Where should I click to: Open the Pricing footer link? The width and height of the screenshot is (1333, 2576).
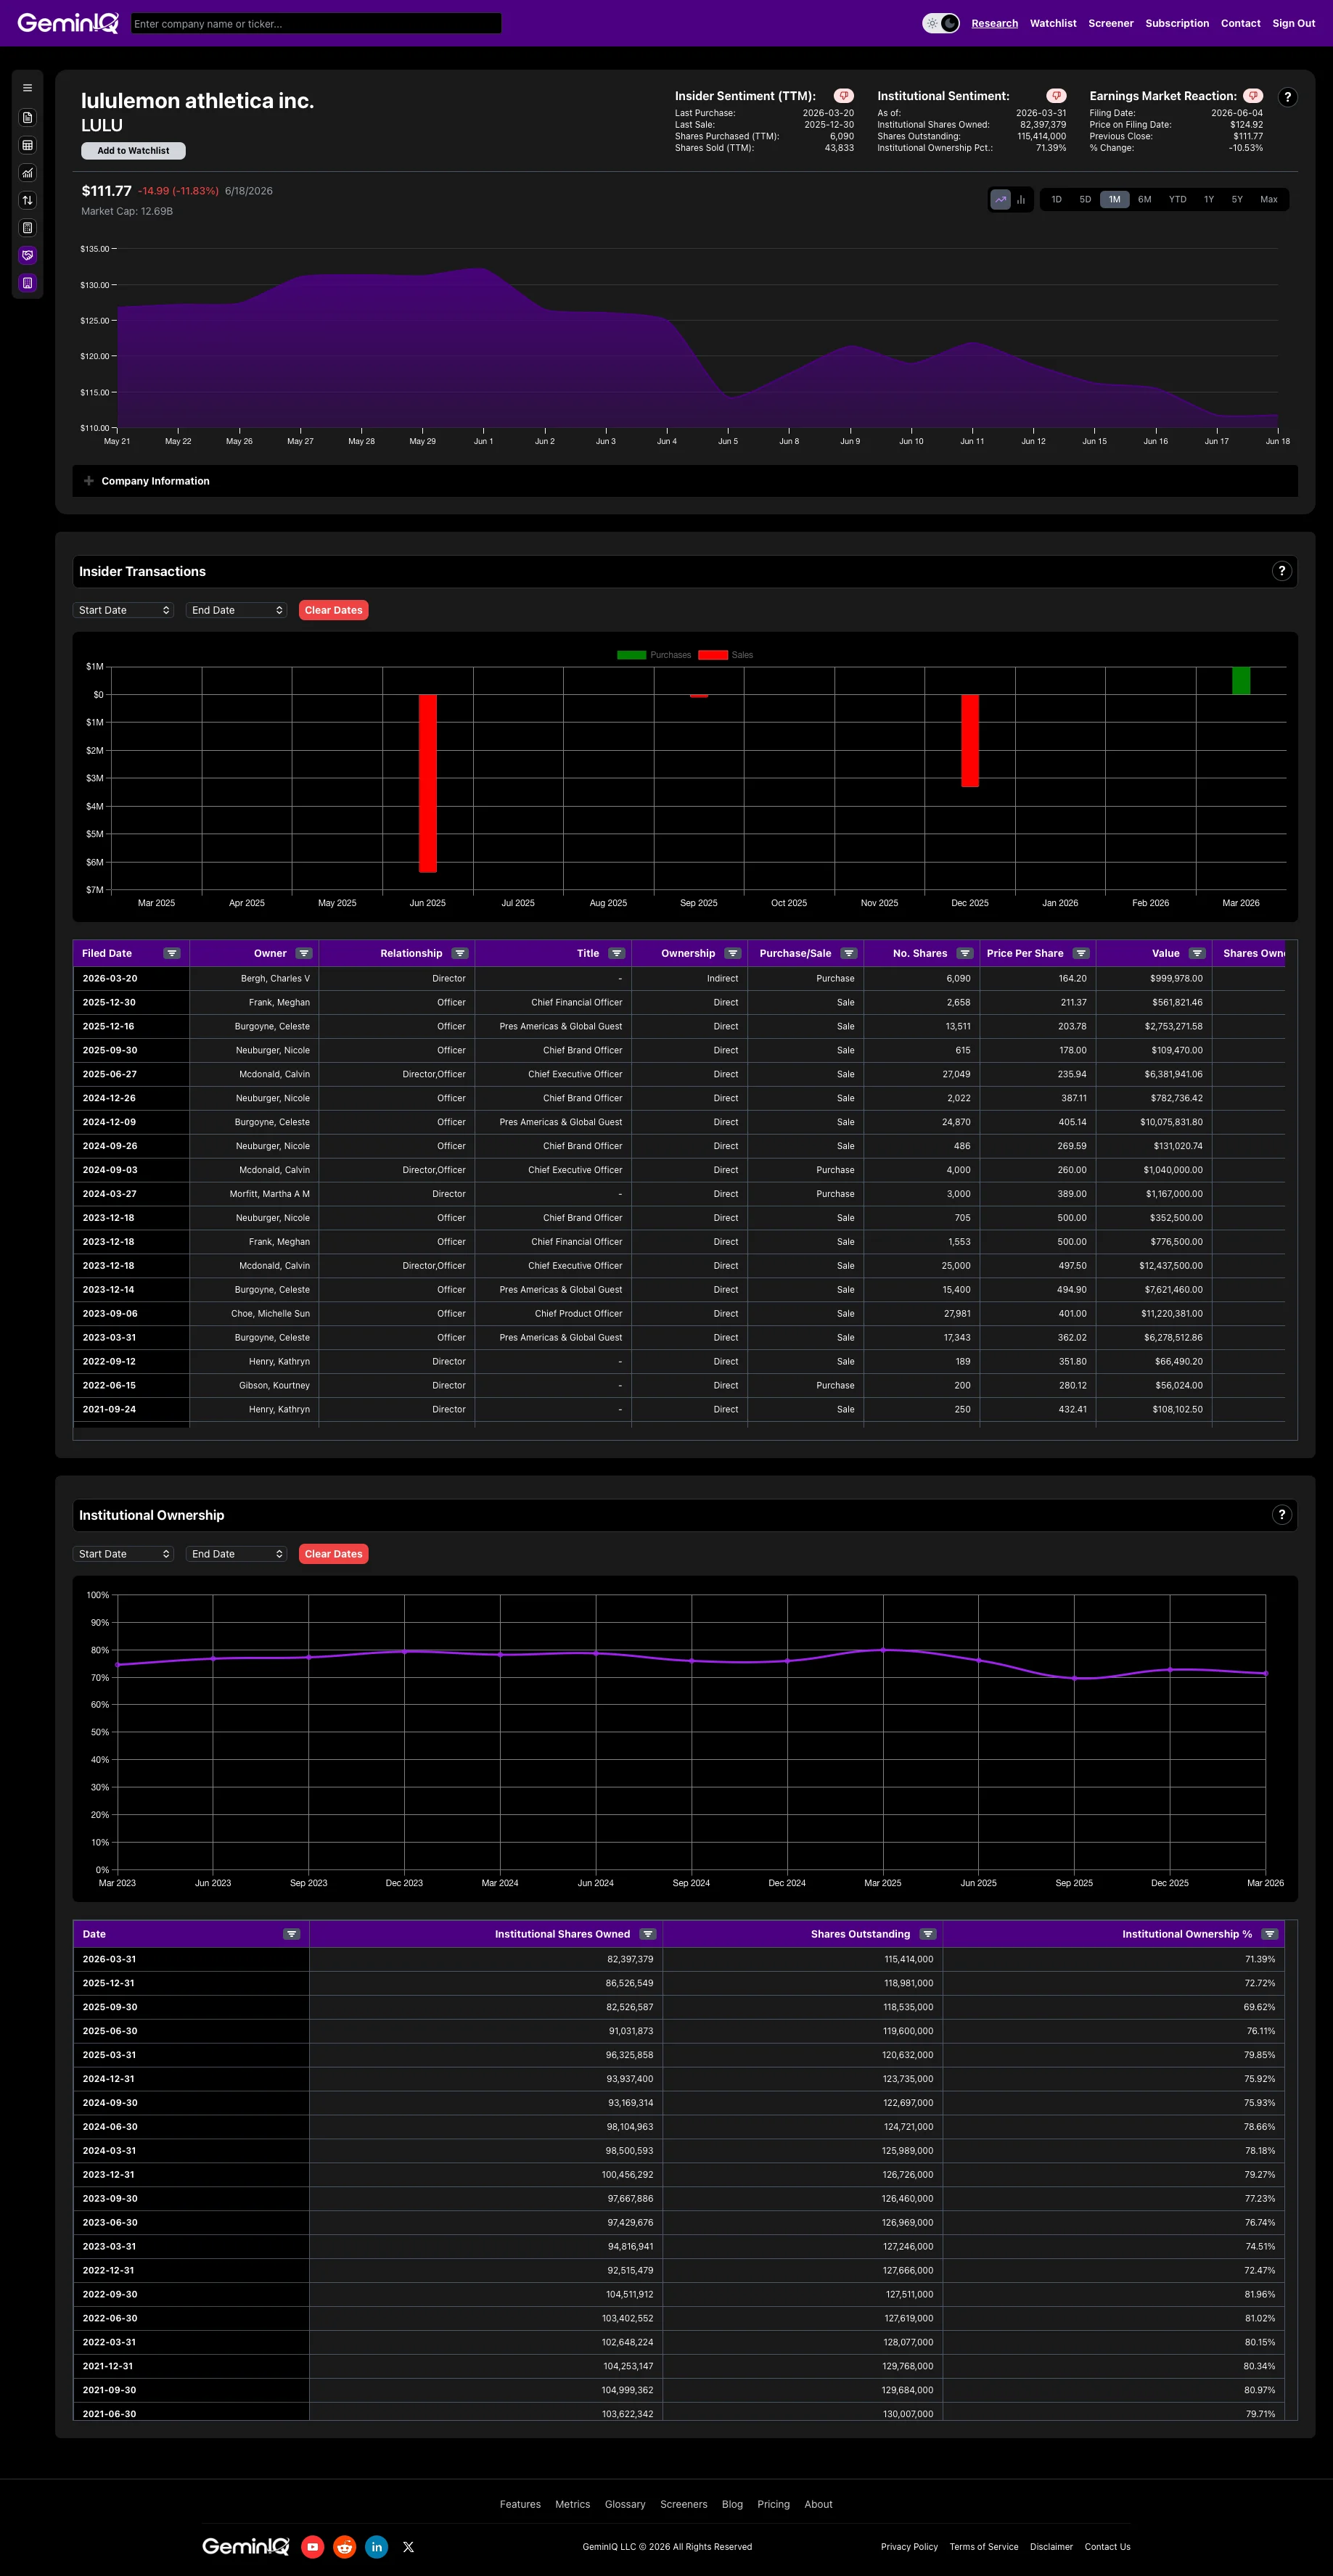pos(773,2504)
